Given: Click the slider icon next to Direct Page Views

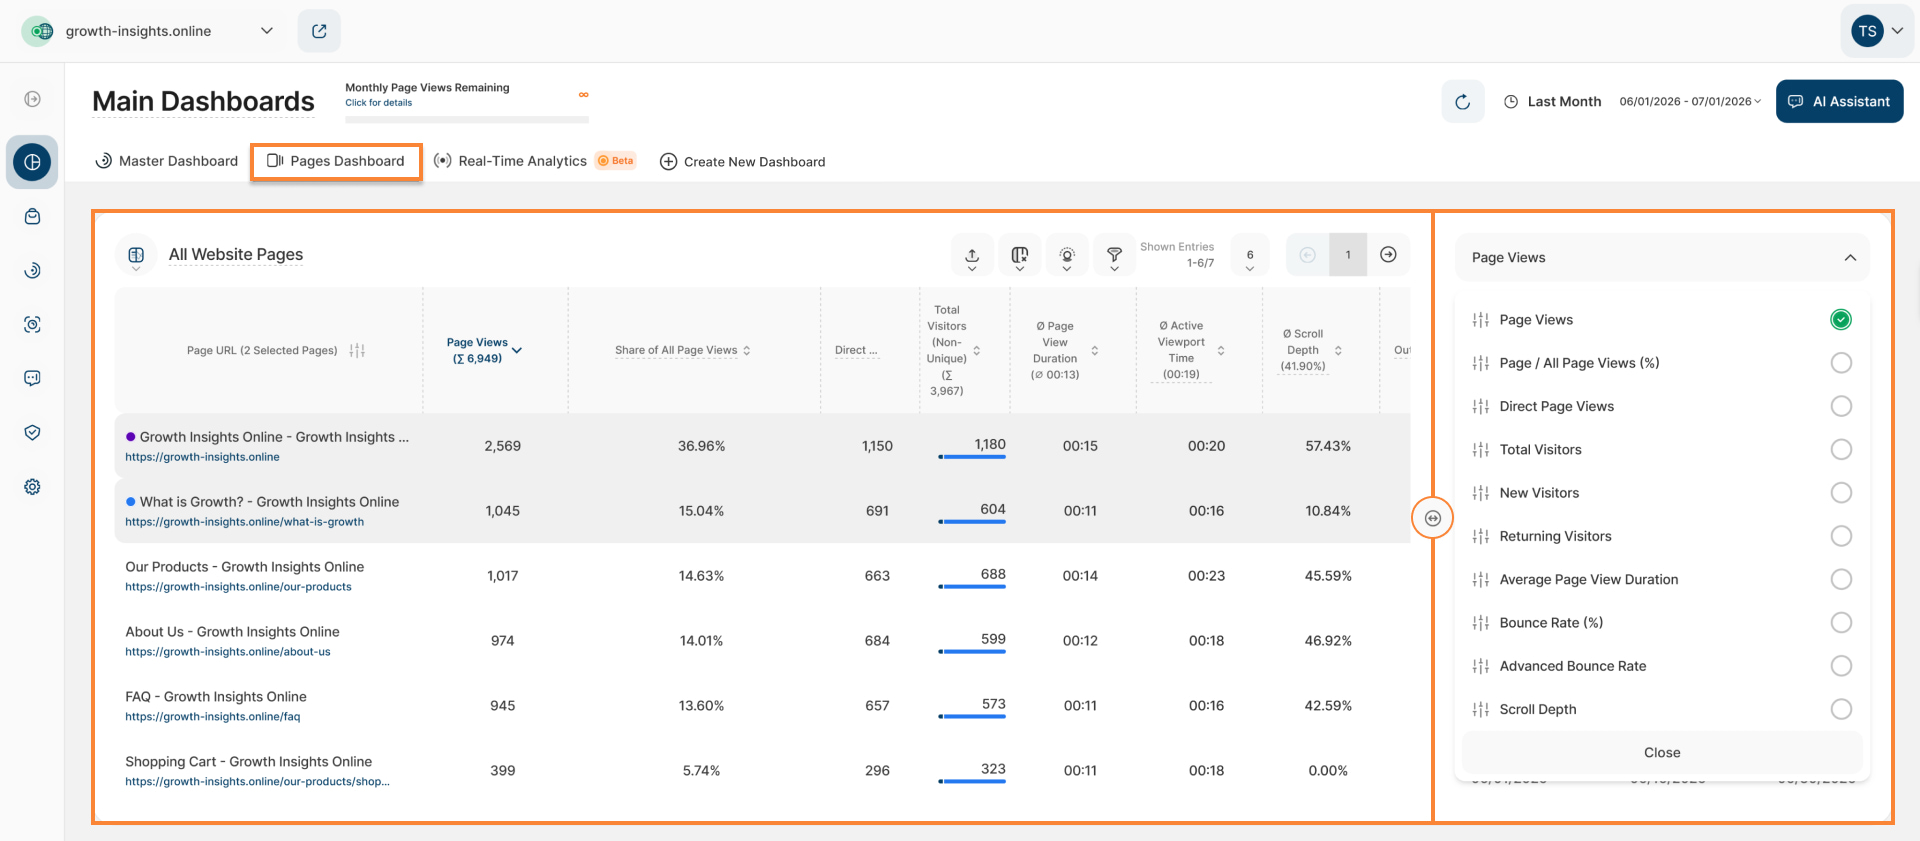Looking at the screenshot, I should click(x=1480, y=407).
